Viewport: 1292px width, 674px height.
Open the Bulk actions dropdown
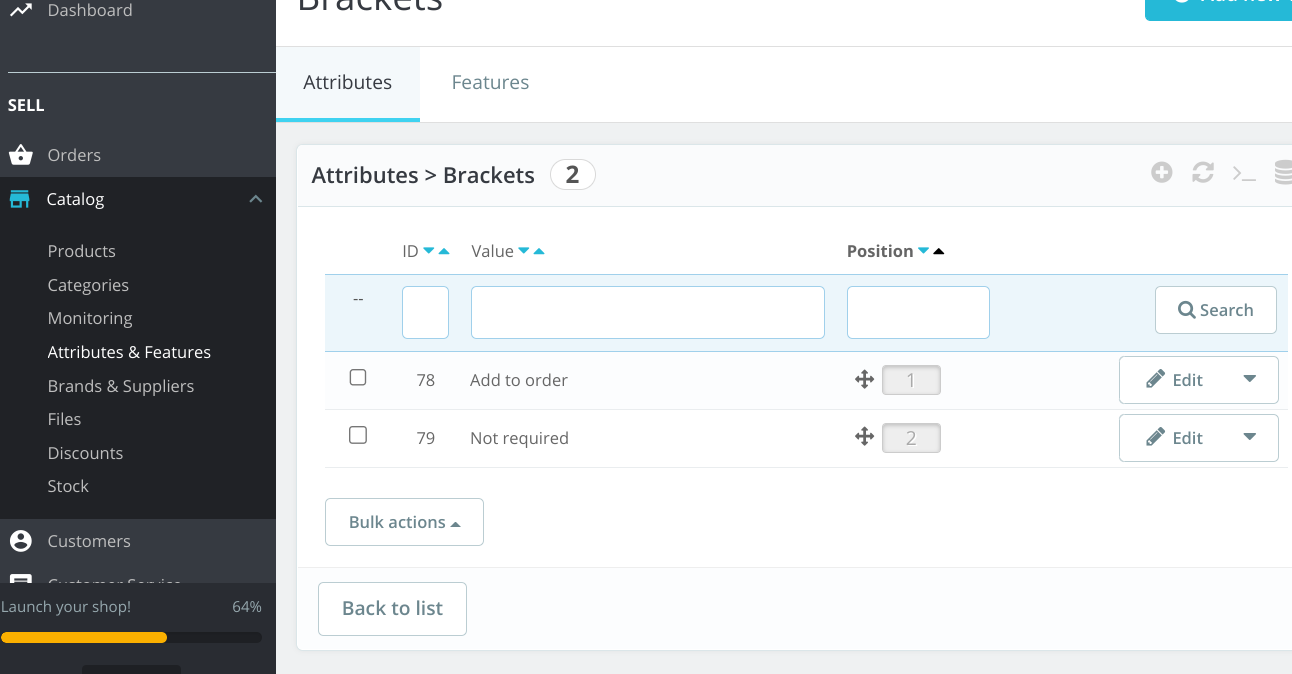click(x=404, y=522)
